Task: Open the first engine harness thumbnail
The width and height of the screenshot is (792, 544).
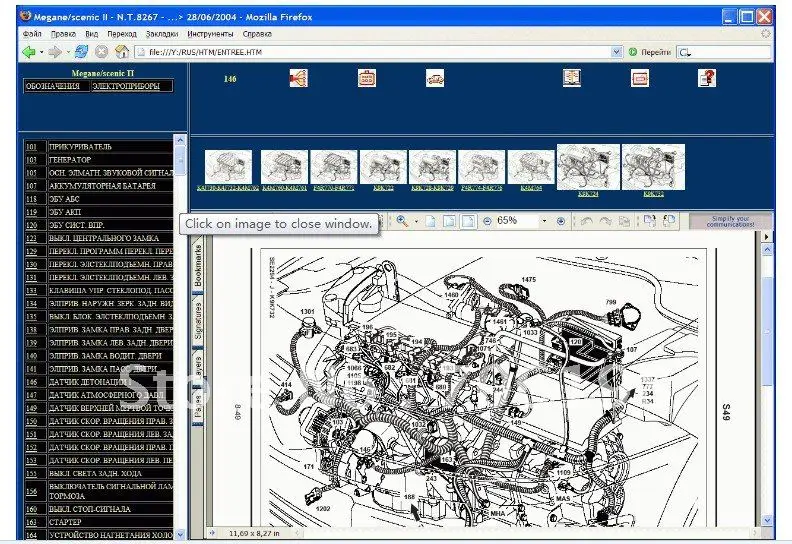Action: pyautogui.click(x=228, y=167)
